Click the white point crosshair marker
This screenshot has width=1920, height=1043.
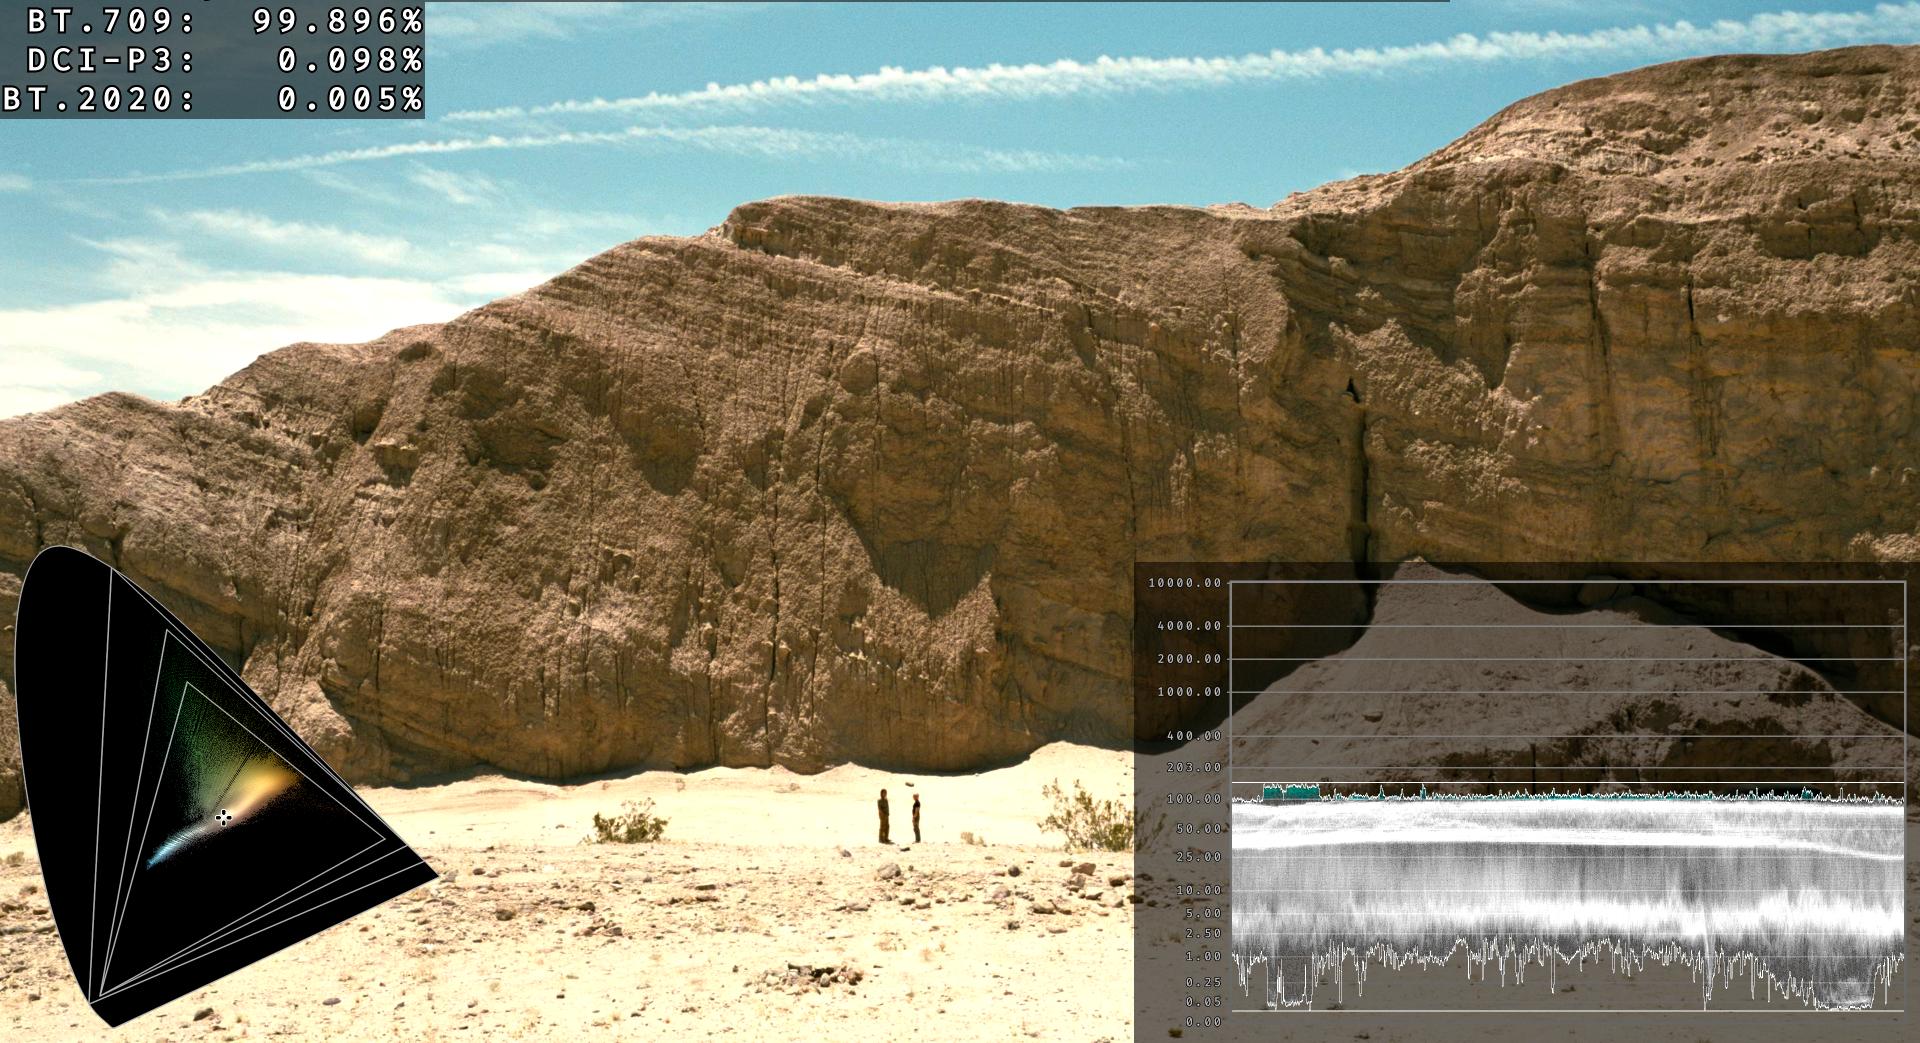point(223,817)
